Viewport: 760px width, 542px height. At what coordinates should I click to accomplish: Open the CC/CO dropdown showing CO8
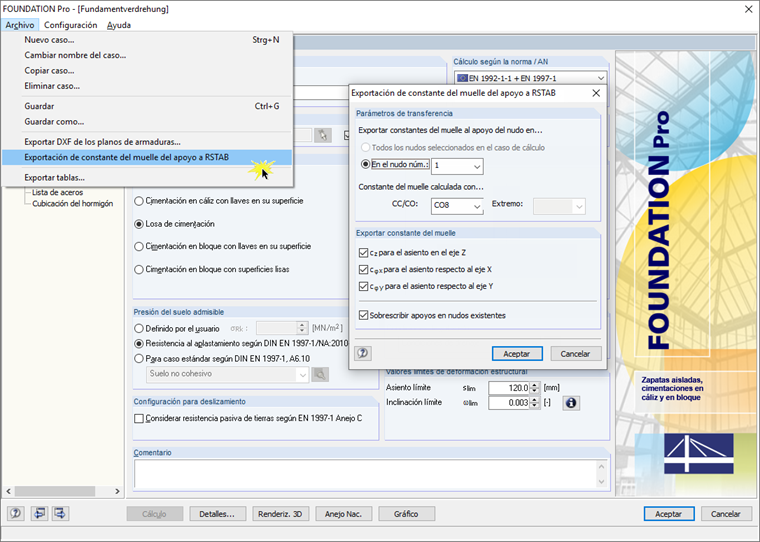(x=457, y=206)
